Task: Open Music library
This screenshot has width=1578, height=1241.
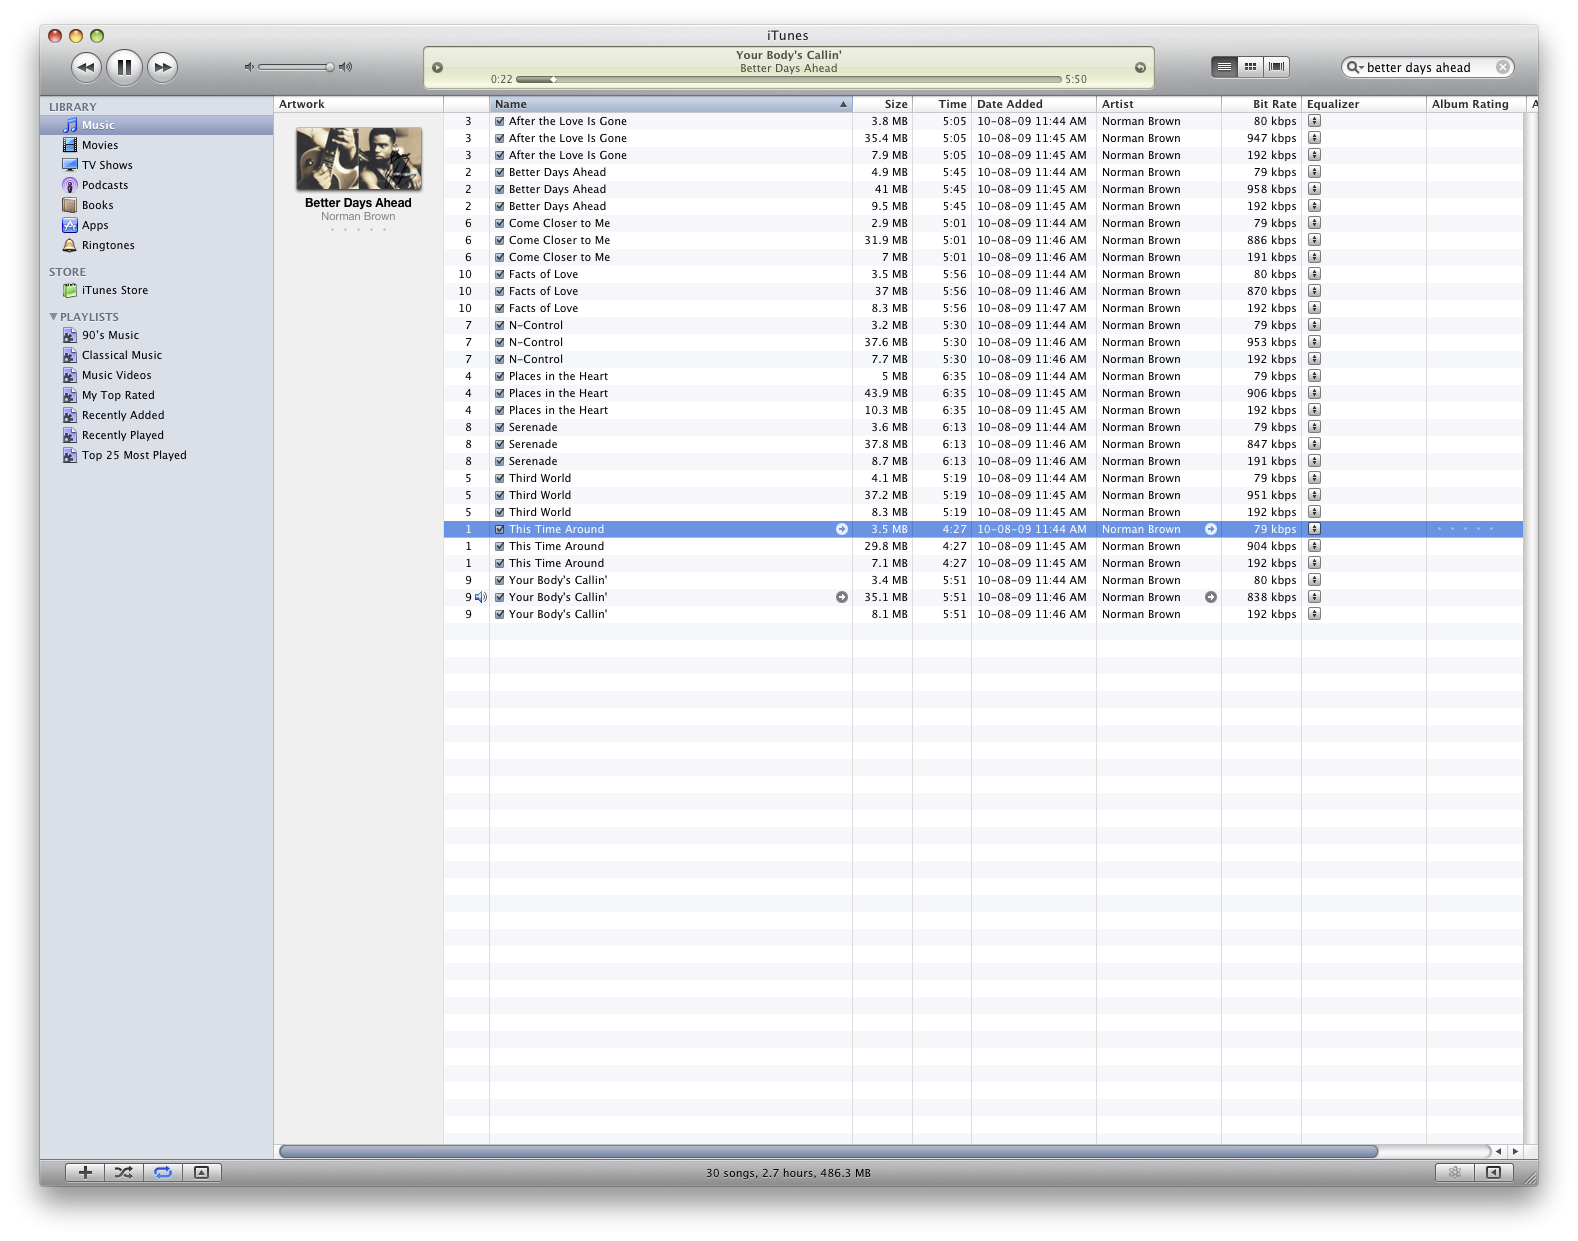Action: (156, 125)
